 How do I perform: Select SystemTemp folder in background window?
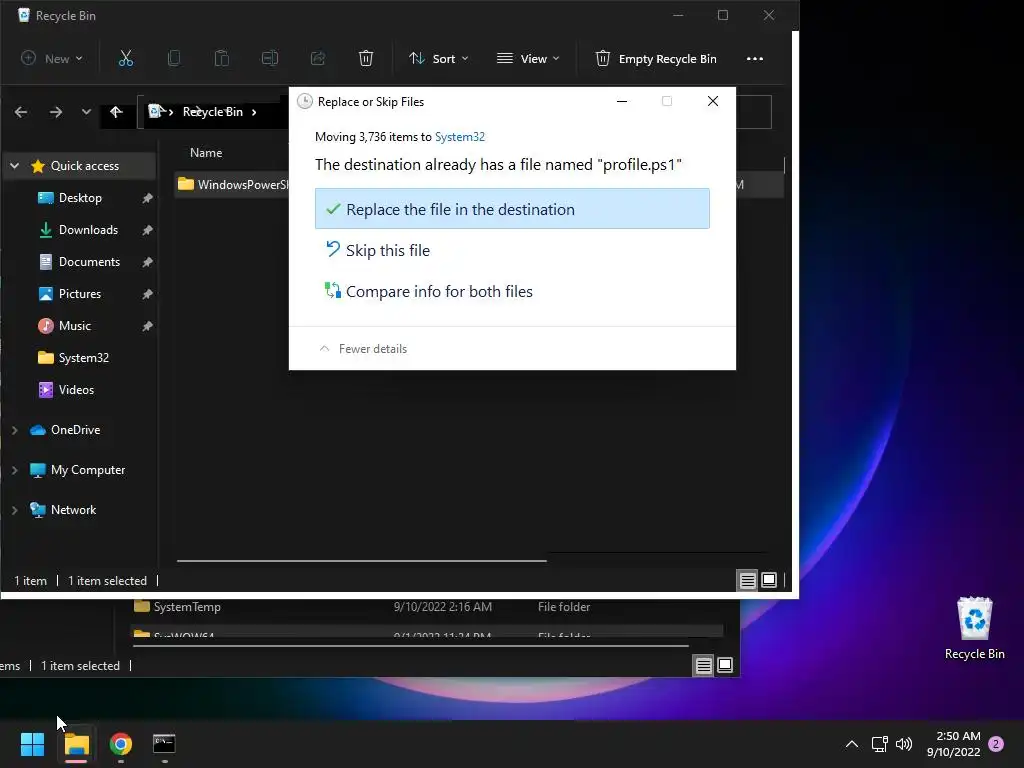[x=187, y=607]
